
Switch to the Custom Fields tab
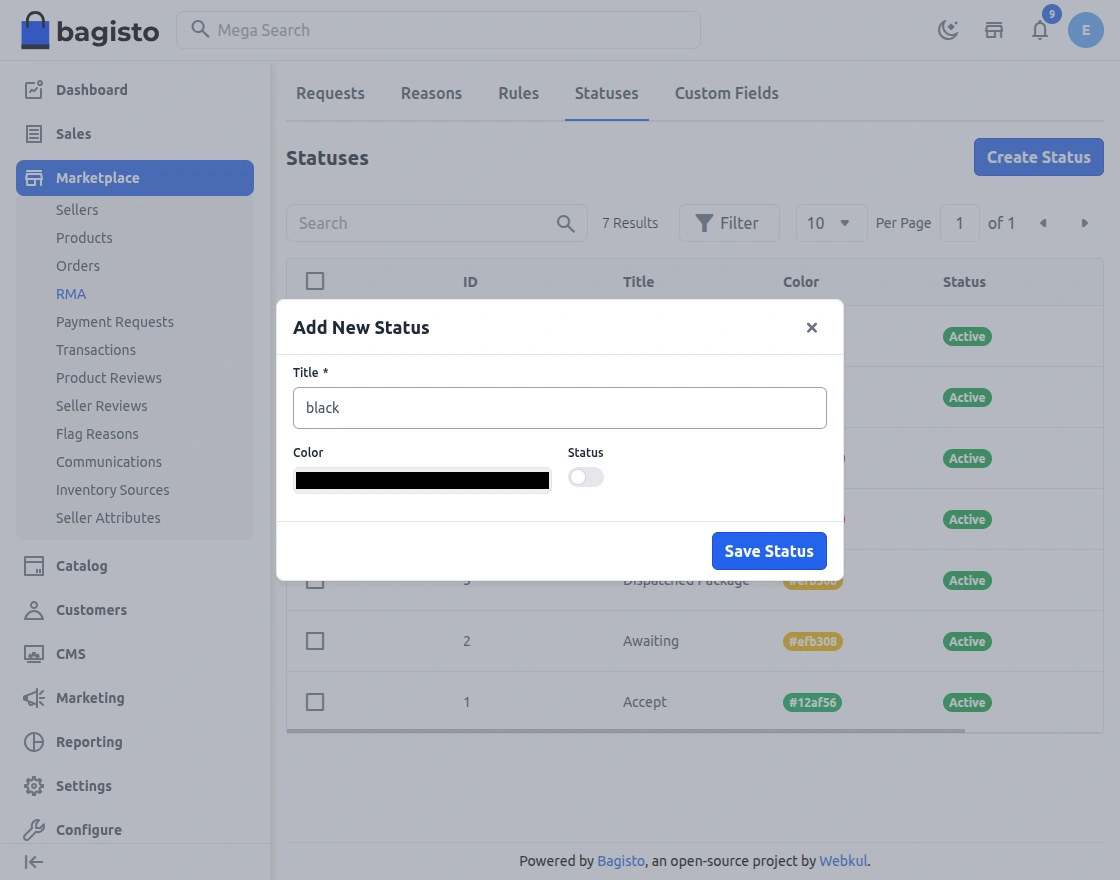[726, 93]
